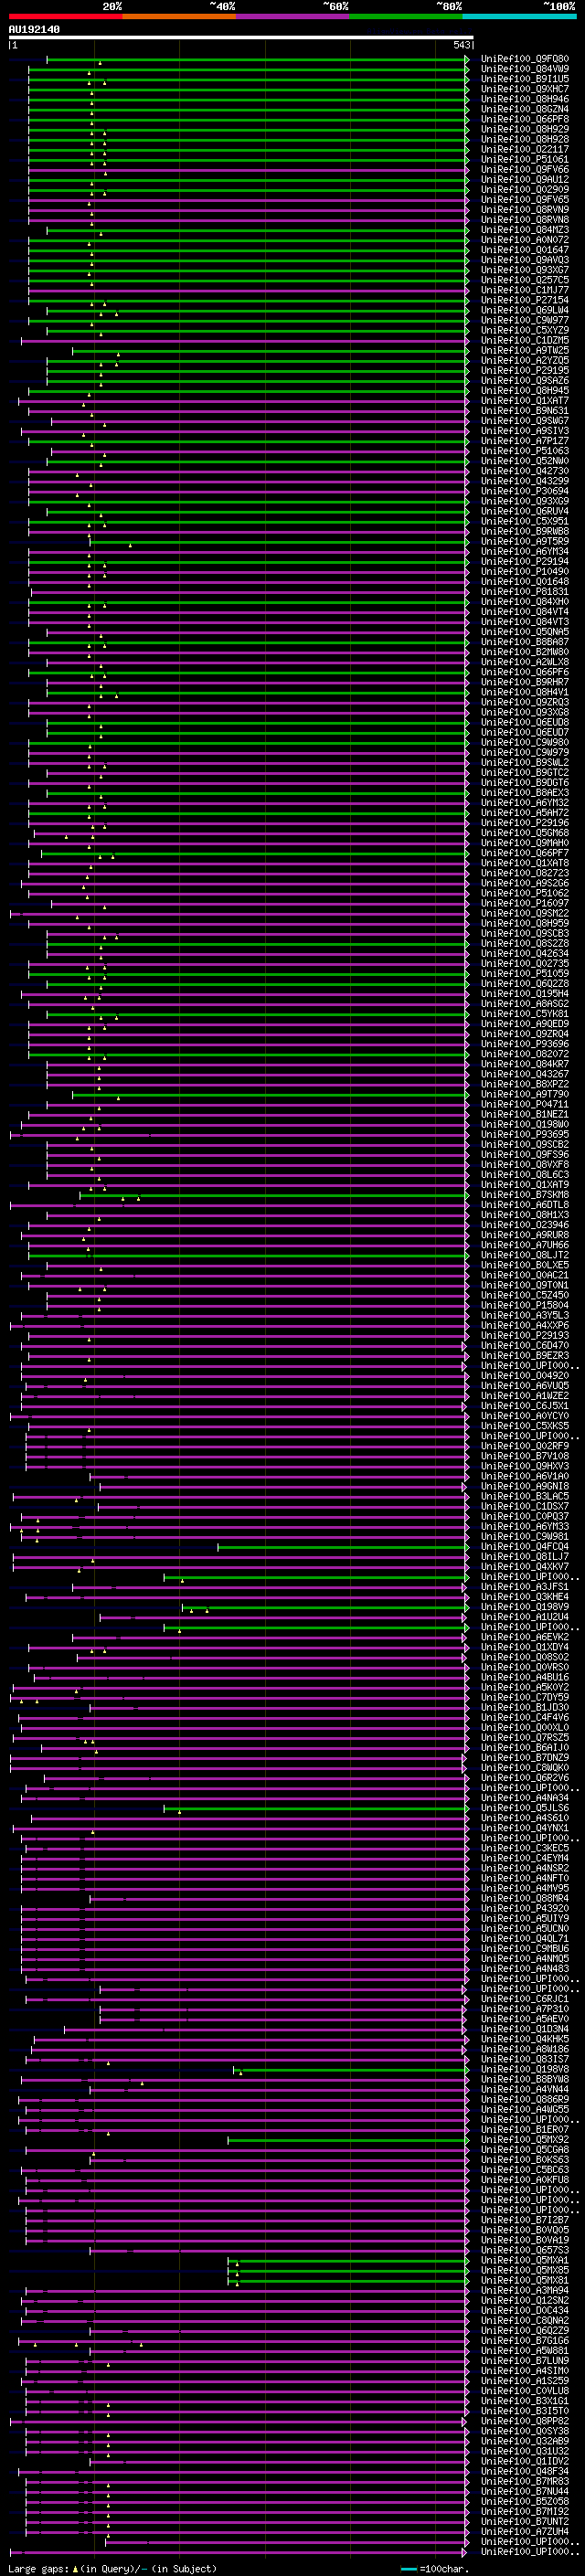This screenshot has height=2576, width=585.
Task: Click the AU192140 query name
Action: (34, 29)
